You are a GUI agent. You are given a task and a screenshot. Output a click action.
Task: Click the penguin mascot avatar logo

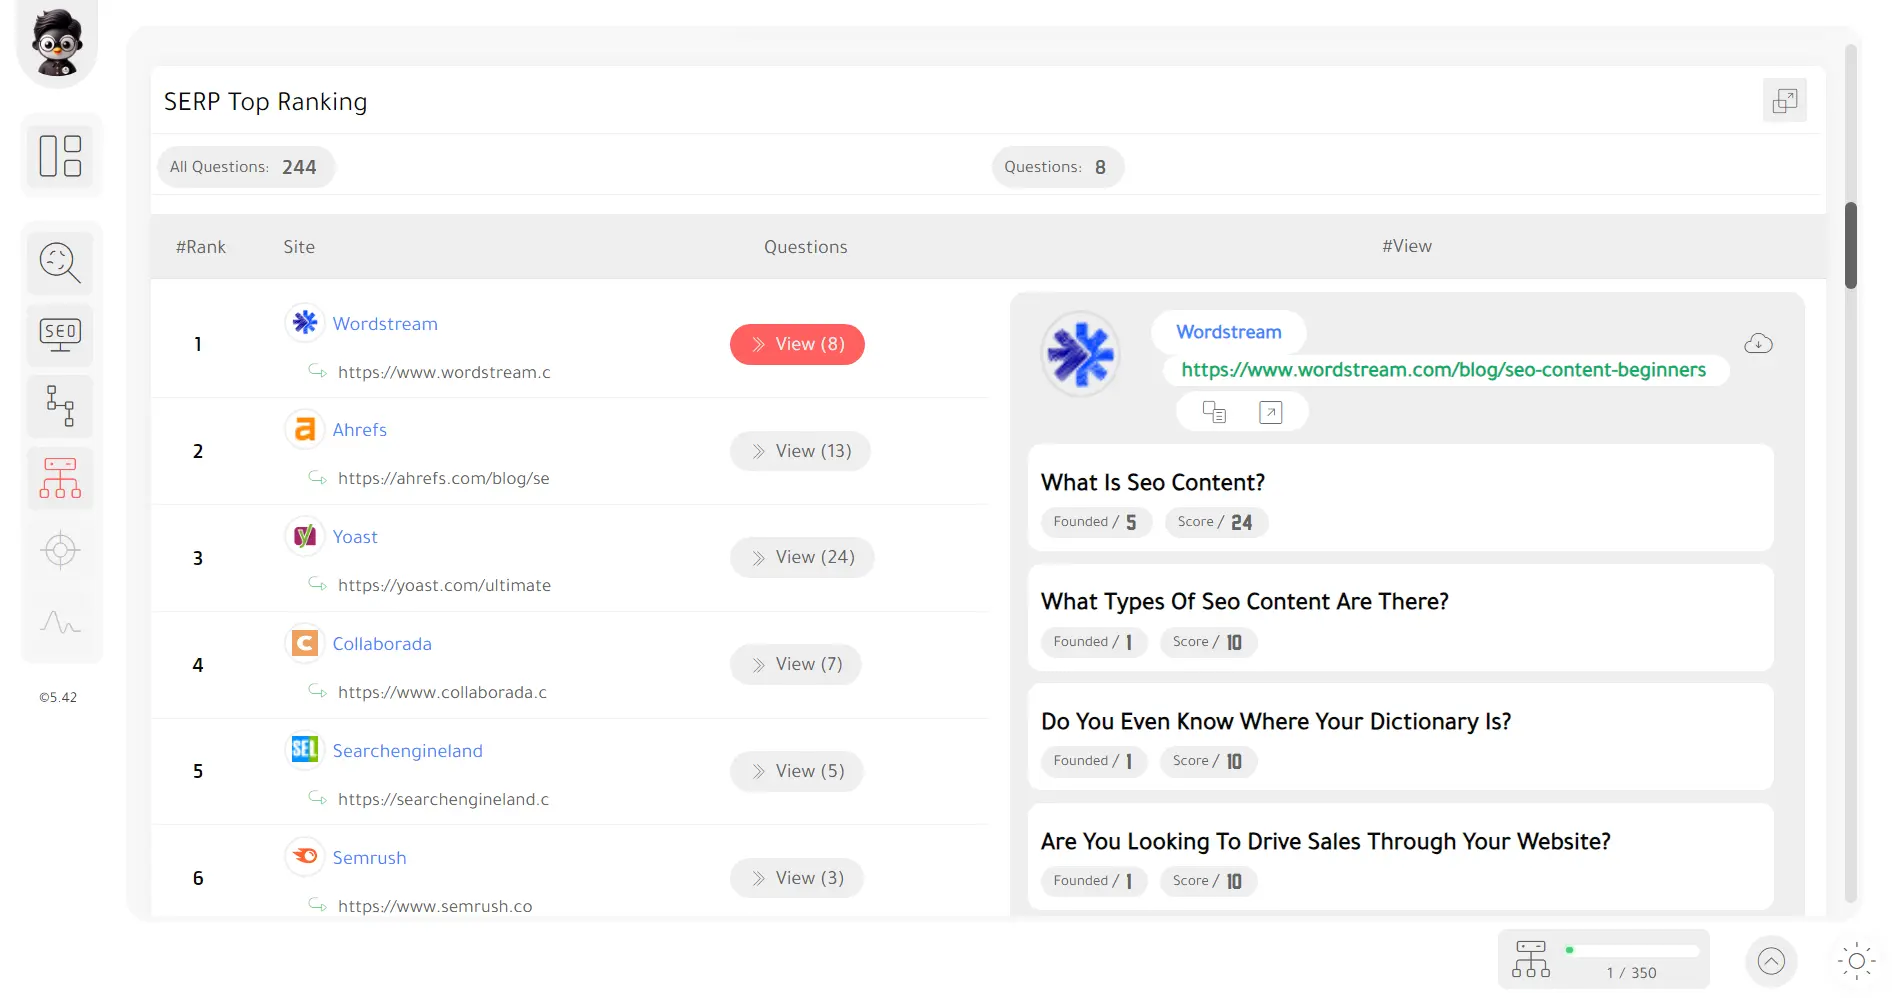(x=57, y=42)
